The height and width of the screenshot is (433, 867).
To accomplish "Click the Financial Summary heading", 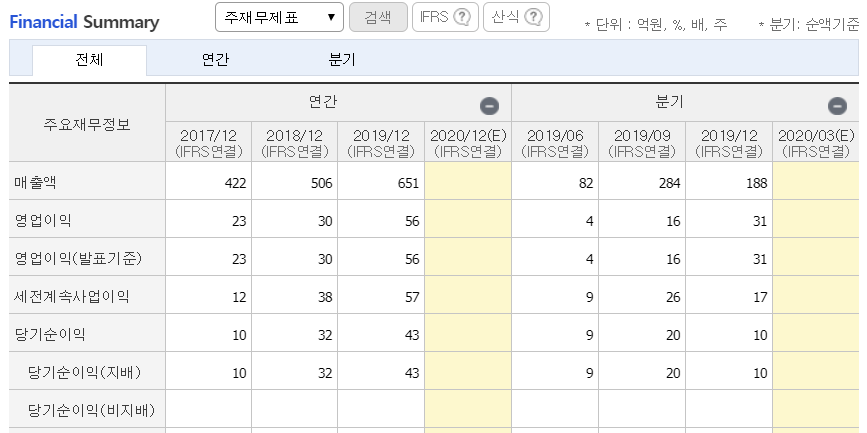I will click(85, 22).
